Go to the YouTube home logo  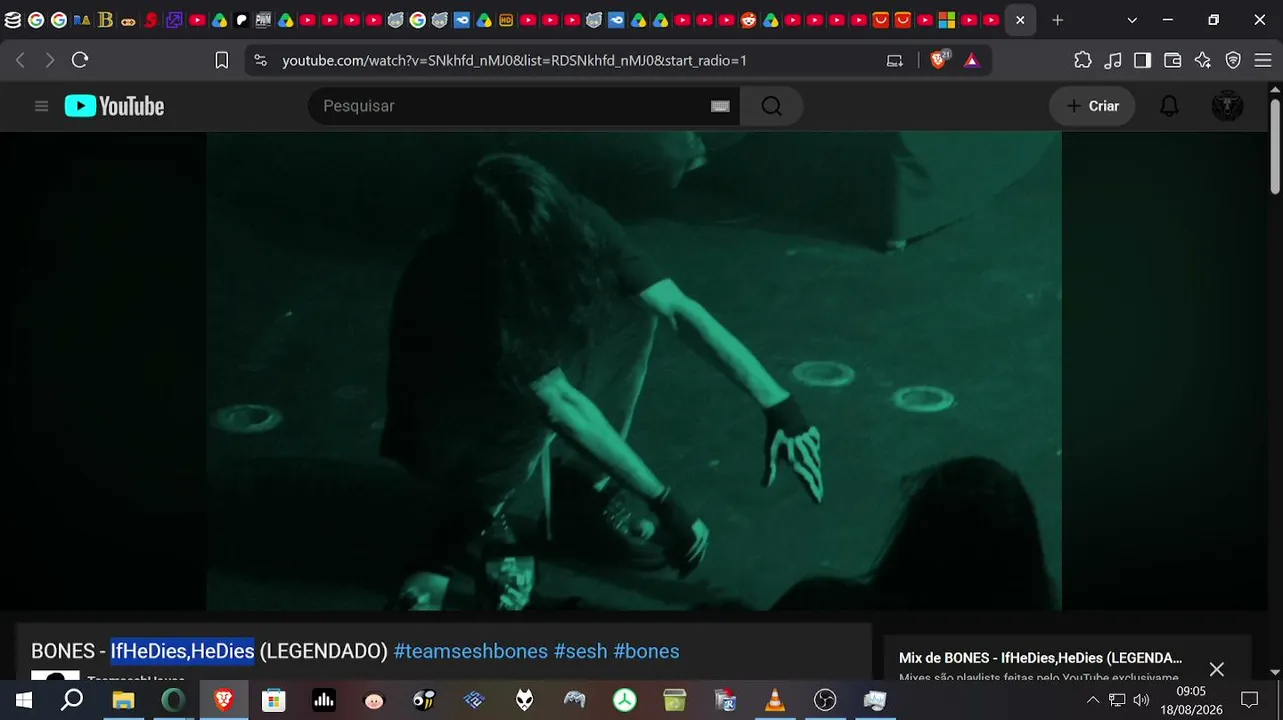click(x=114, y=106)
